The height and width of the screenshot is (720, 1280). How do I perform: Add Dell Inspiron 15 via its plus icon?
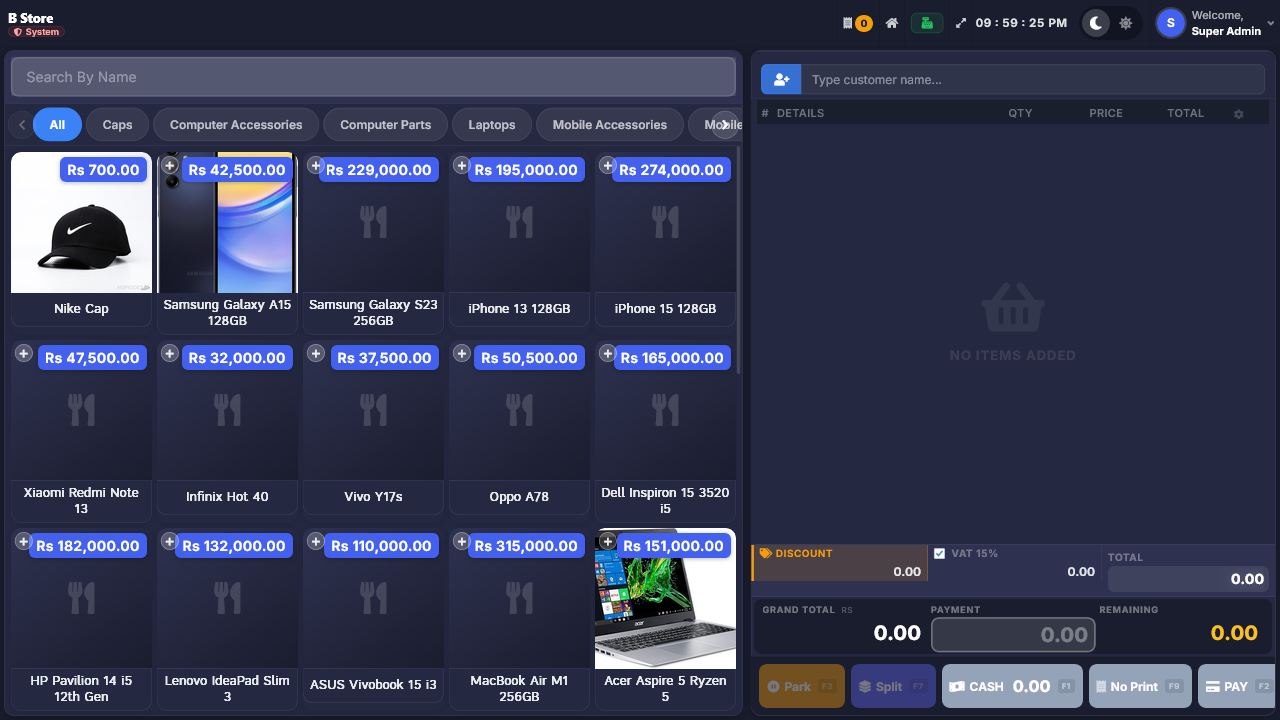tap(607, 353)
